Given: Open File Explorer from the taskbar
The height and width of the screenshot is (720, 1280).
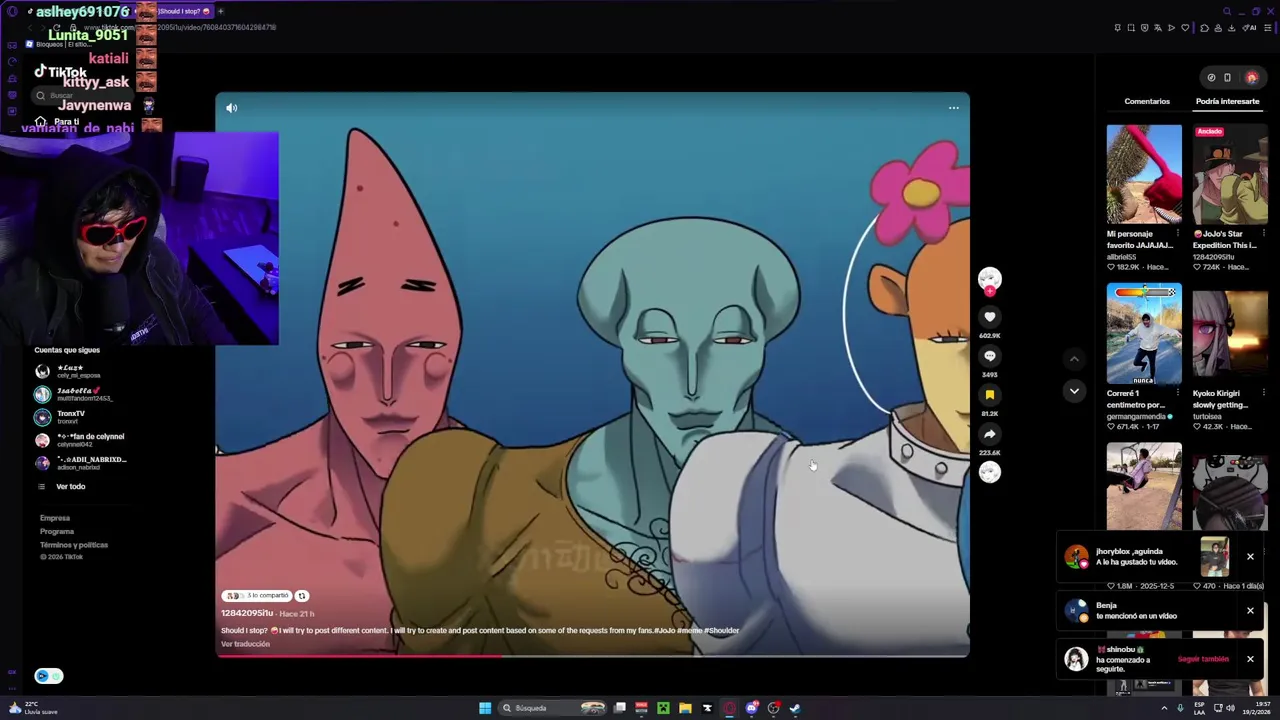Looking at the screenshot, I should tap(685, 708).
